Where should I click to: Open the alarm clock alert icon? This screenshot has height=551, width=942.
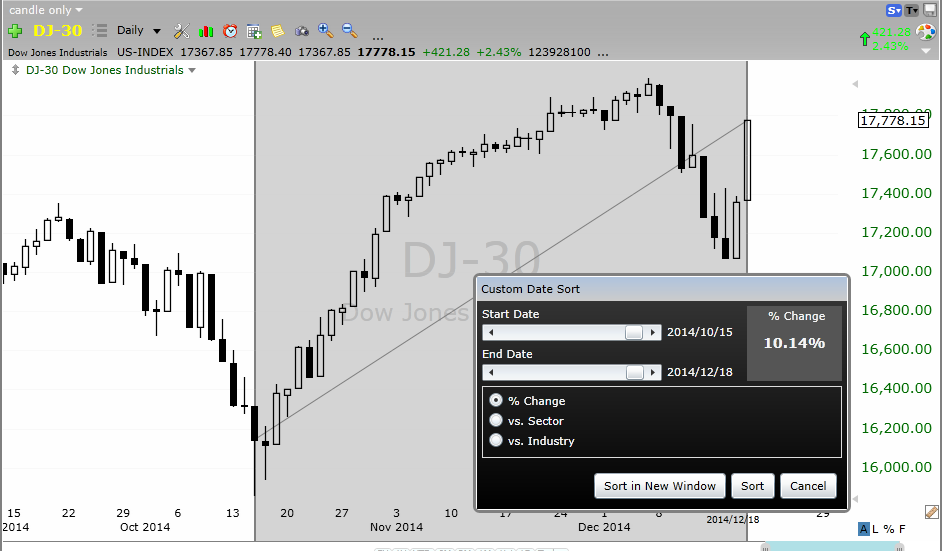tap(230, 31)
